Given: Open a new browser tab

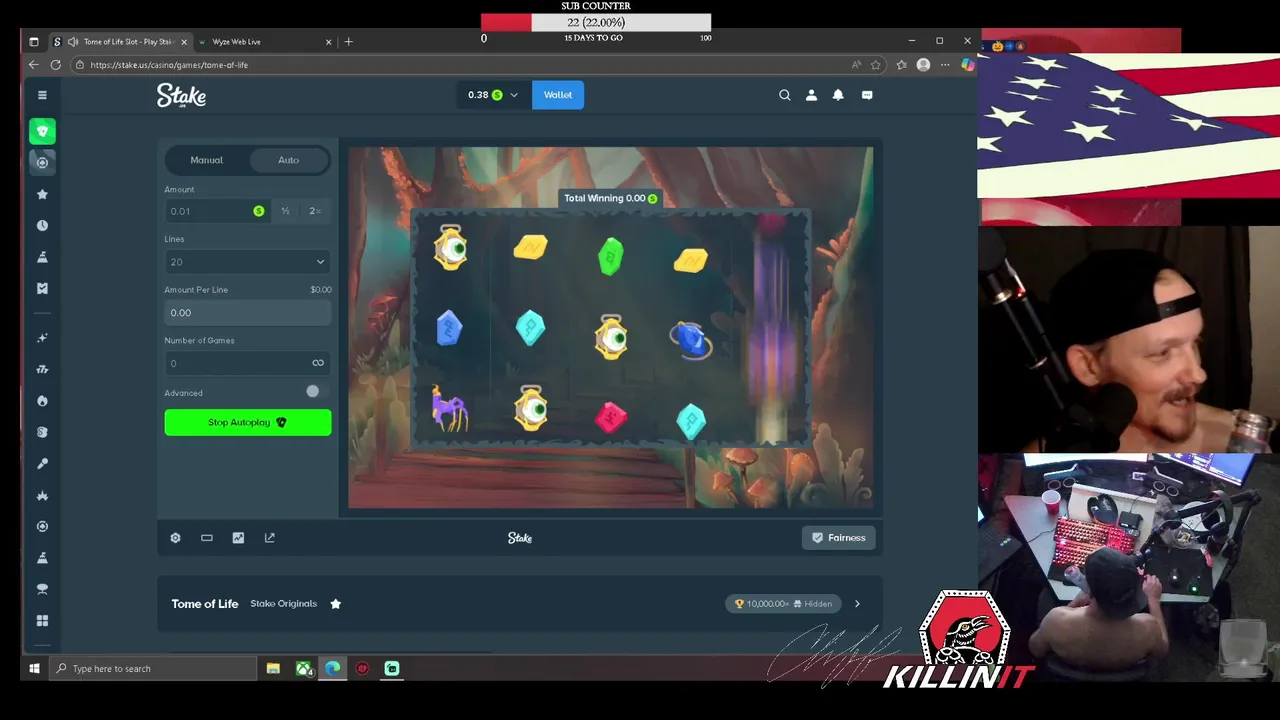Looking at the screenshot, I should (348, 42).
